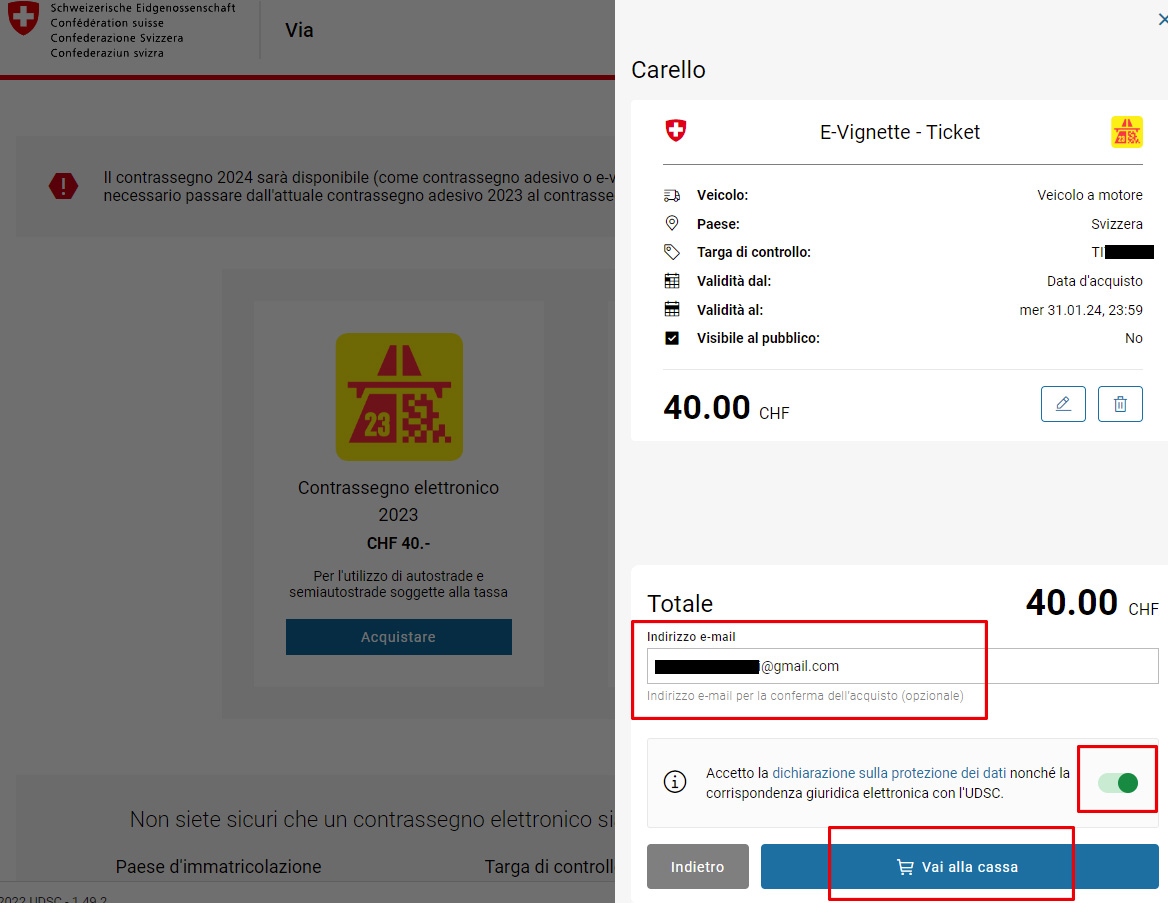
Task: Click the calendar icon next to Validità al
Action: 672,309
